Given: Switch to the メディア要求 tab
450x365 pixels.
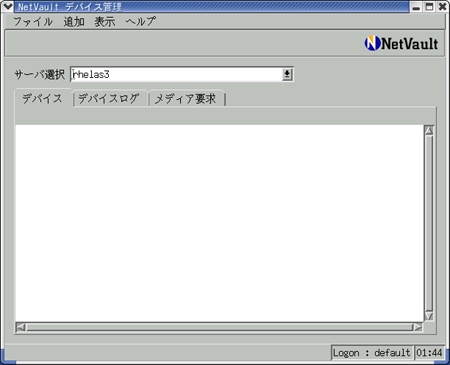Looking at the screenshot, I should (186, 99).
